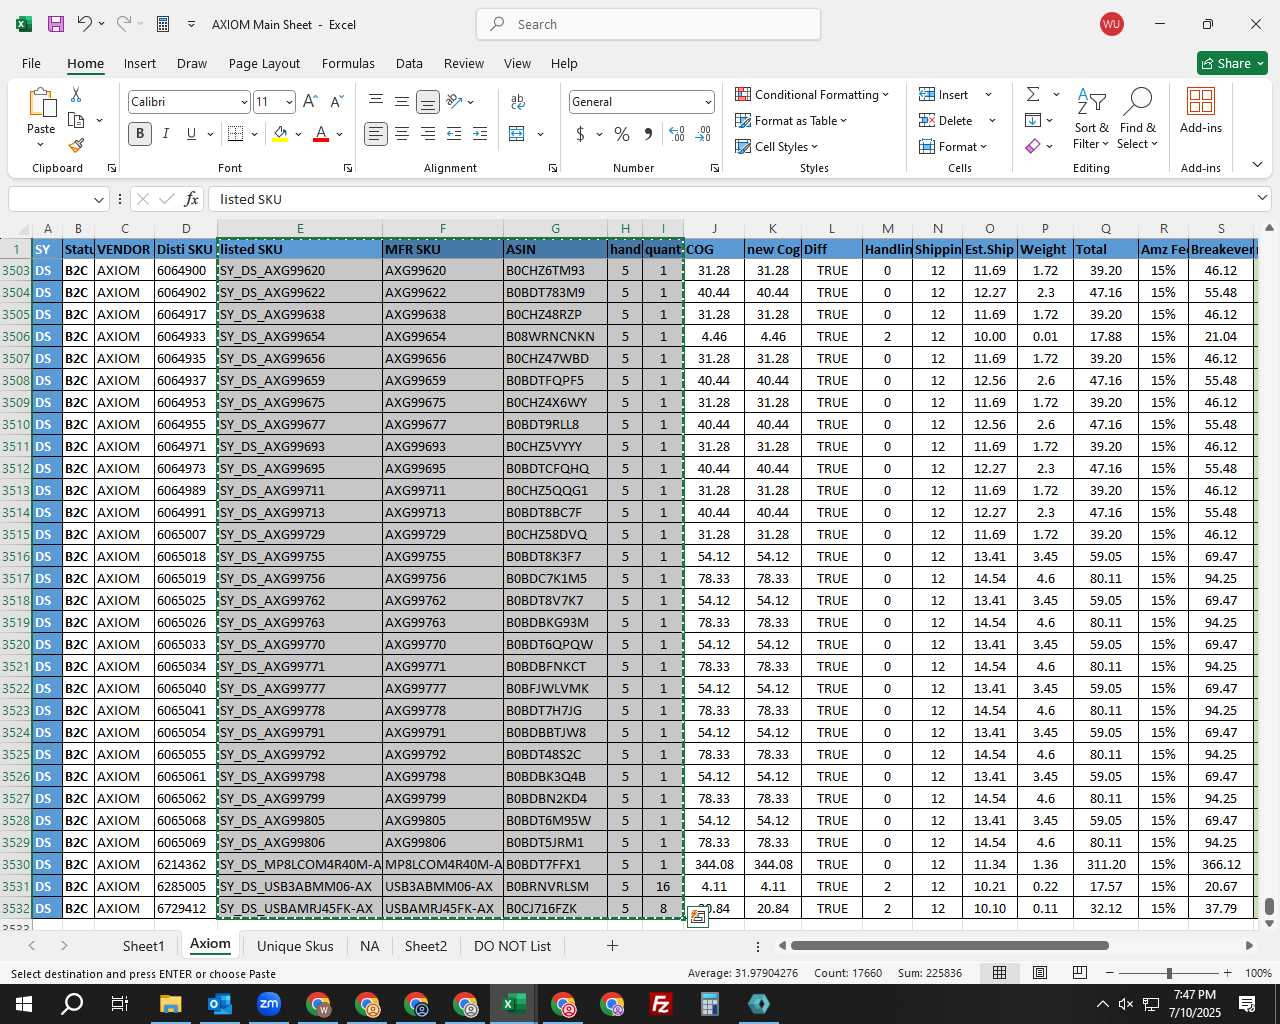
Task: Apply Percent Style format
Action: click(x=622, y=133)
